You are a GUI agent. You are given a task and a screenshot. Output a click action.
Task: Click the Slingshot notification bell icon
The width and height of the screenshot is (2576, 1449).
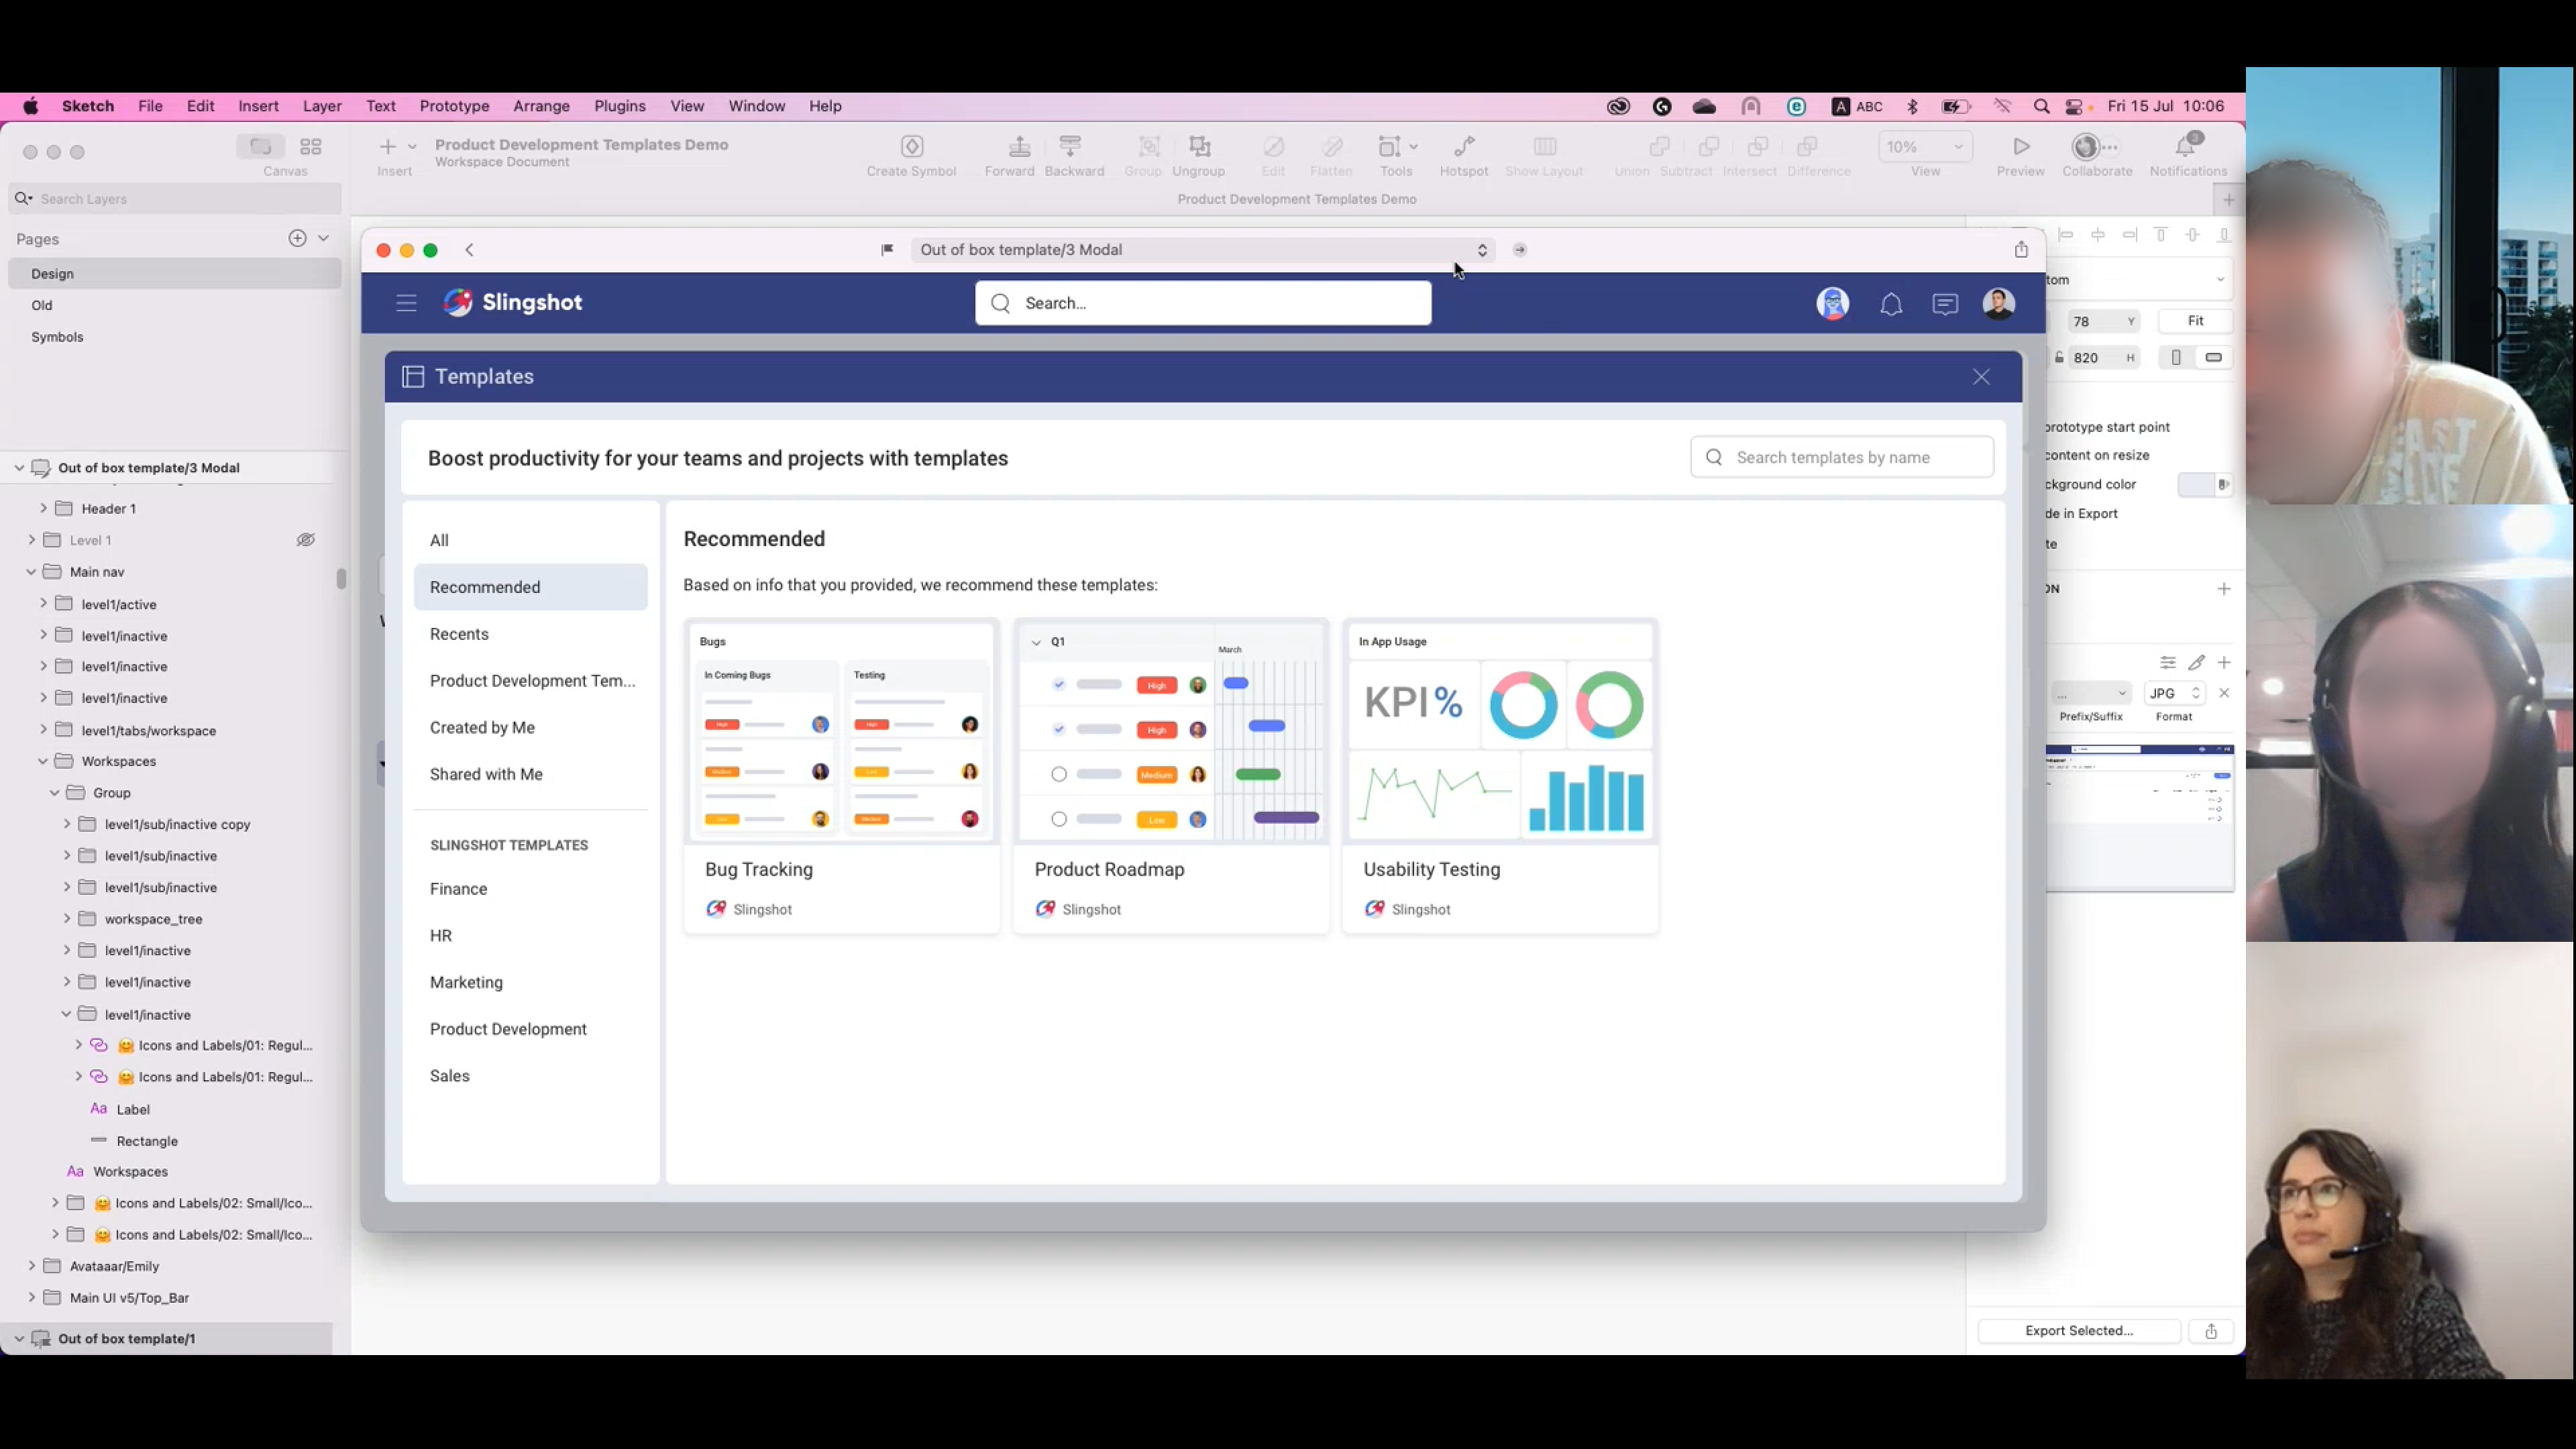(x=1890, y=304)
